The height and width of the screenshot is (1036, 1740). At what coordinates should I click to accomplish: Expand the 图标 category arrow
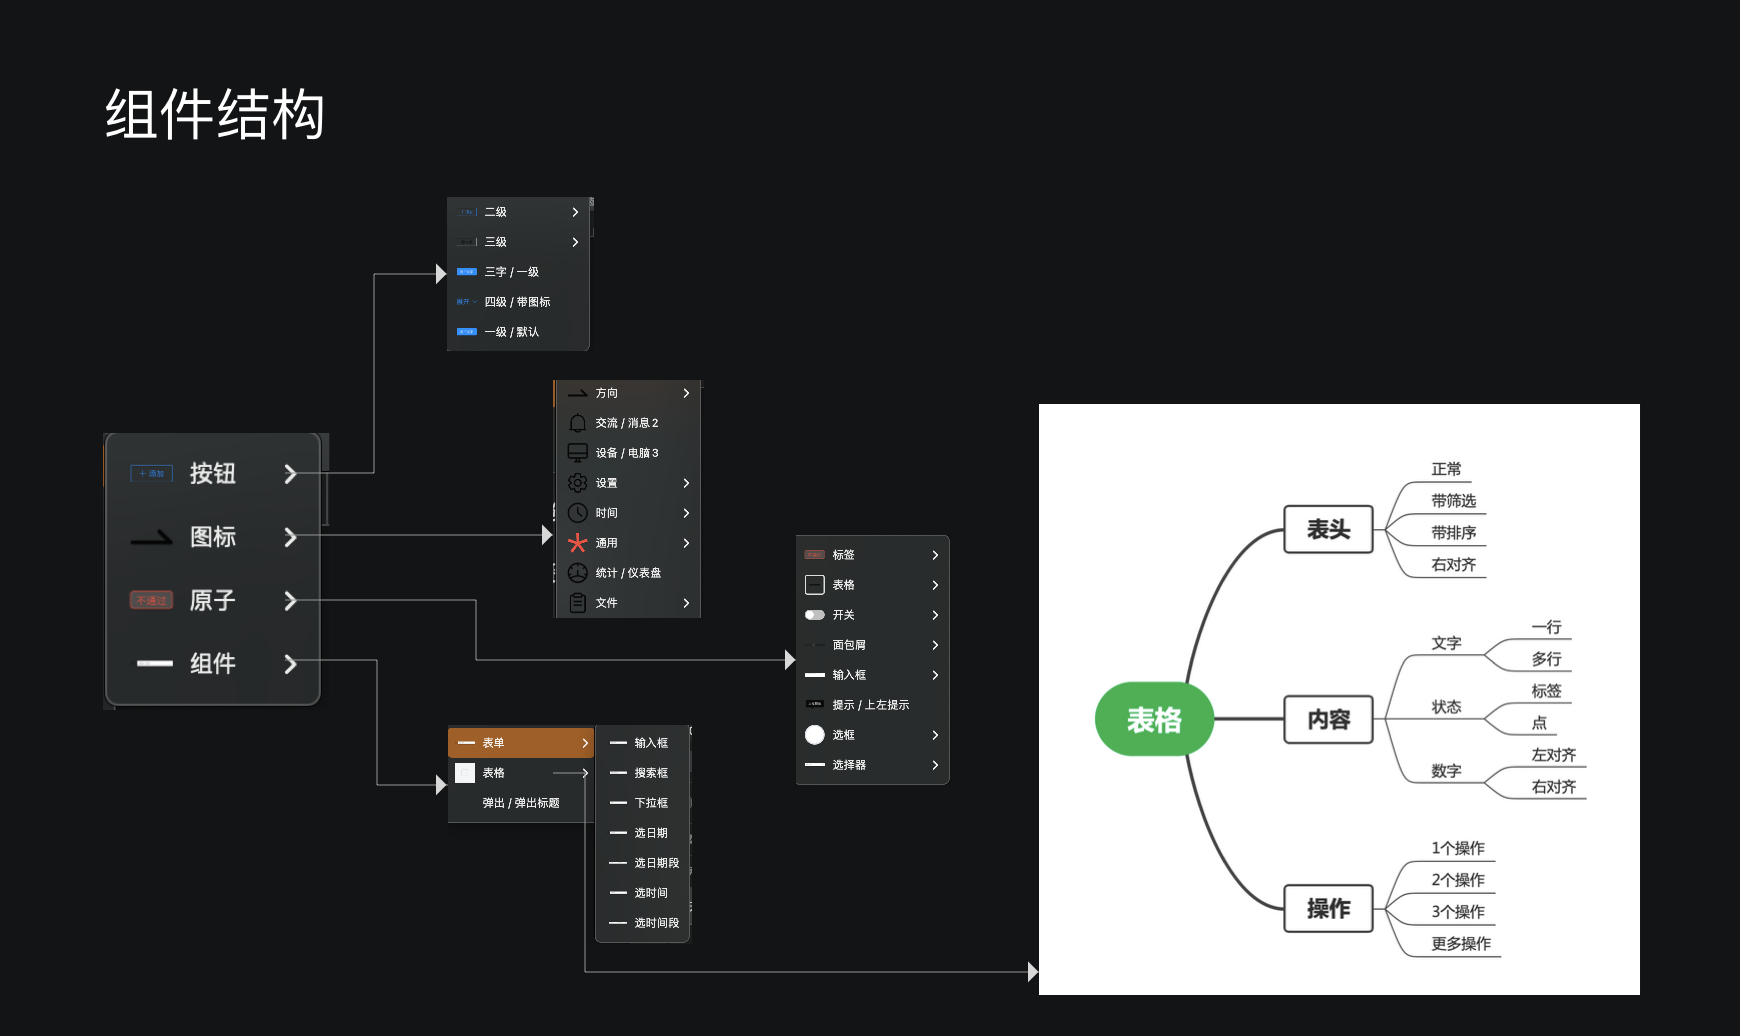tap(290, 537)
